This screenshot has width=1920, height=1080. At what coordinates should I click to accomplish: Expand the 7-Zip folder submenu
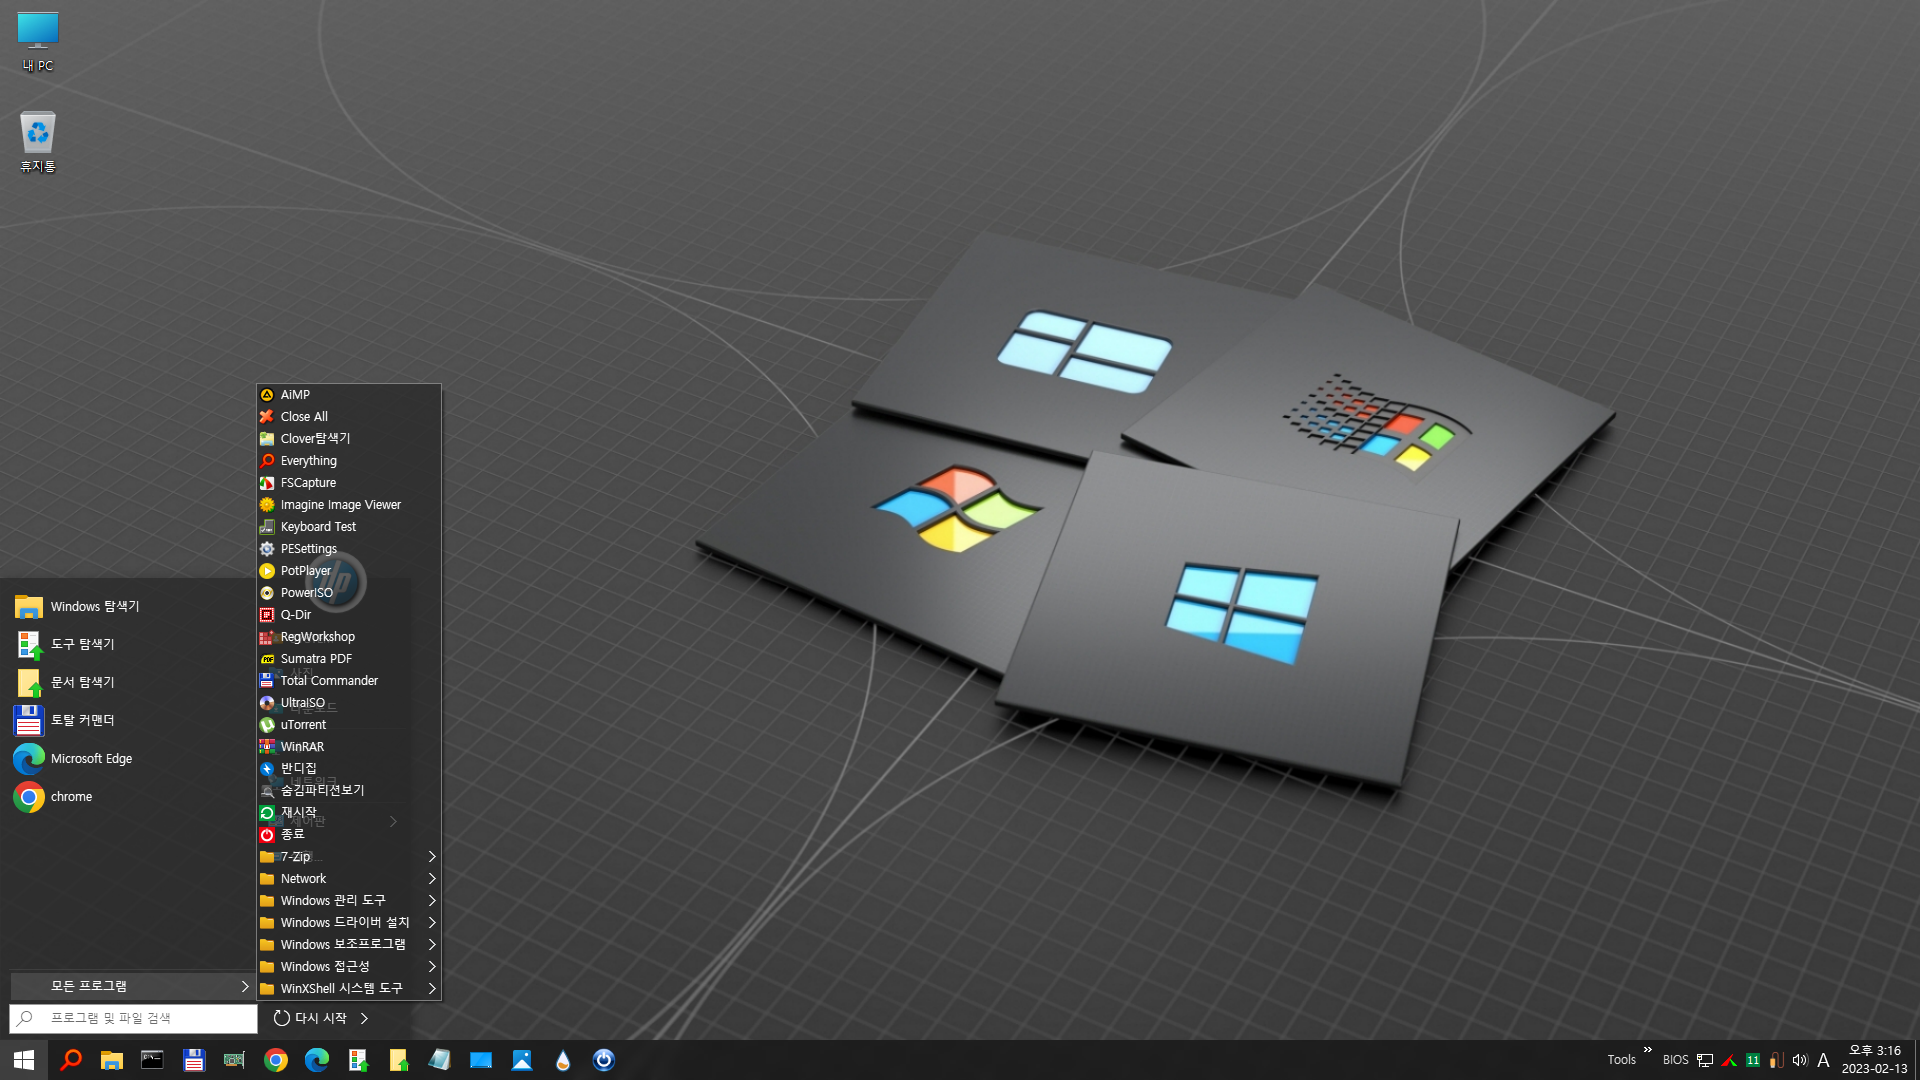pyautogui.click(x=348, y=857)
